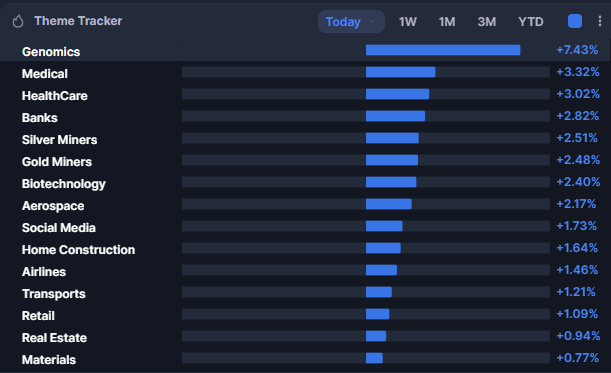Image resolution: width=611 pixels, height=373 pixels.
Task: Switch to the 1W timeframe
Action: click(x=408, y=22)
